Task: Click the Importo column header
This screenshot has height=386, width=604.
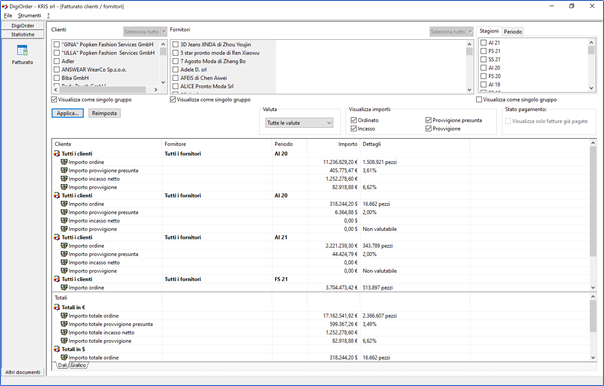Action: pos(333,144)
